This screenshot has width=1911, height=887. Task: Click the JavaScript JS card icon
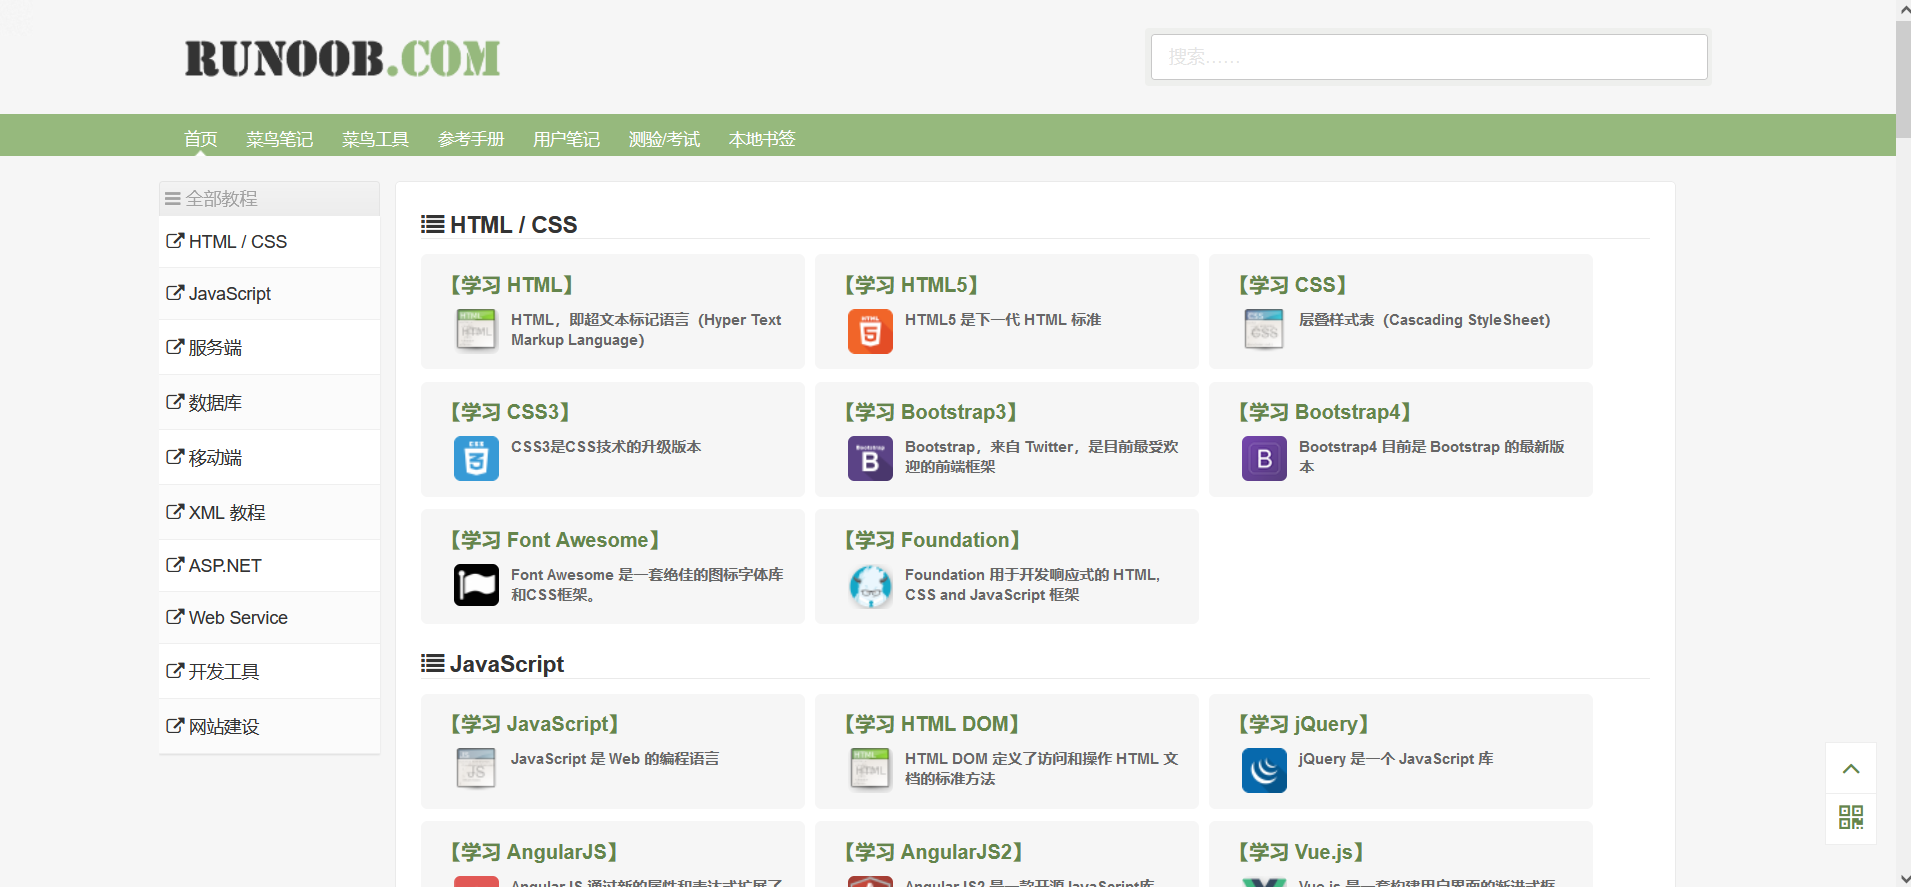[x=476, y=770]
